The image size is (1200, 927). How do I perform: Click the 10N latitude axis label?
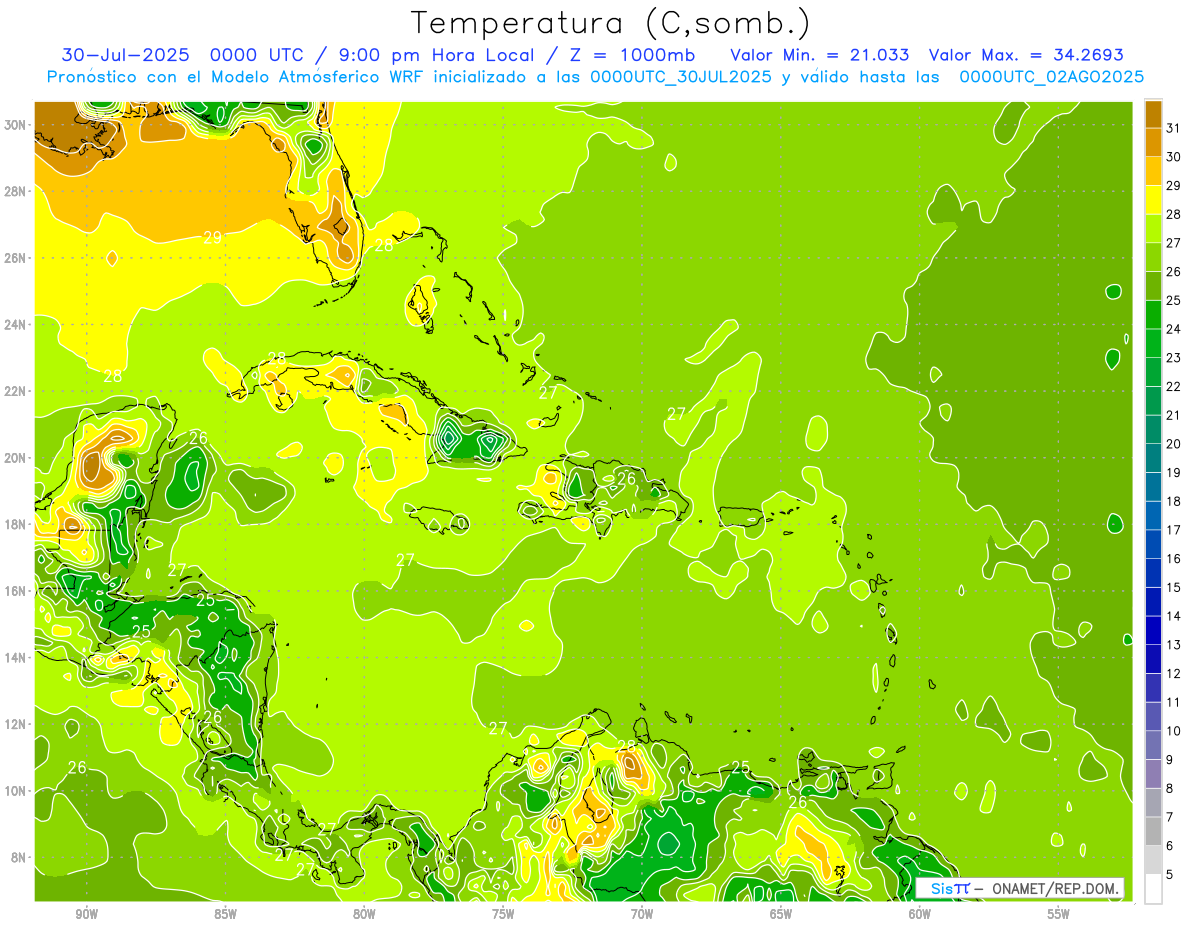click(14, 791)
